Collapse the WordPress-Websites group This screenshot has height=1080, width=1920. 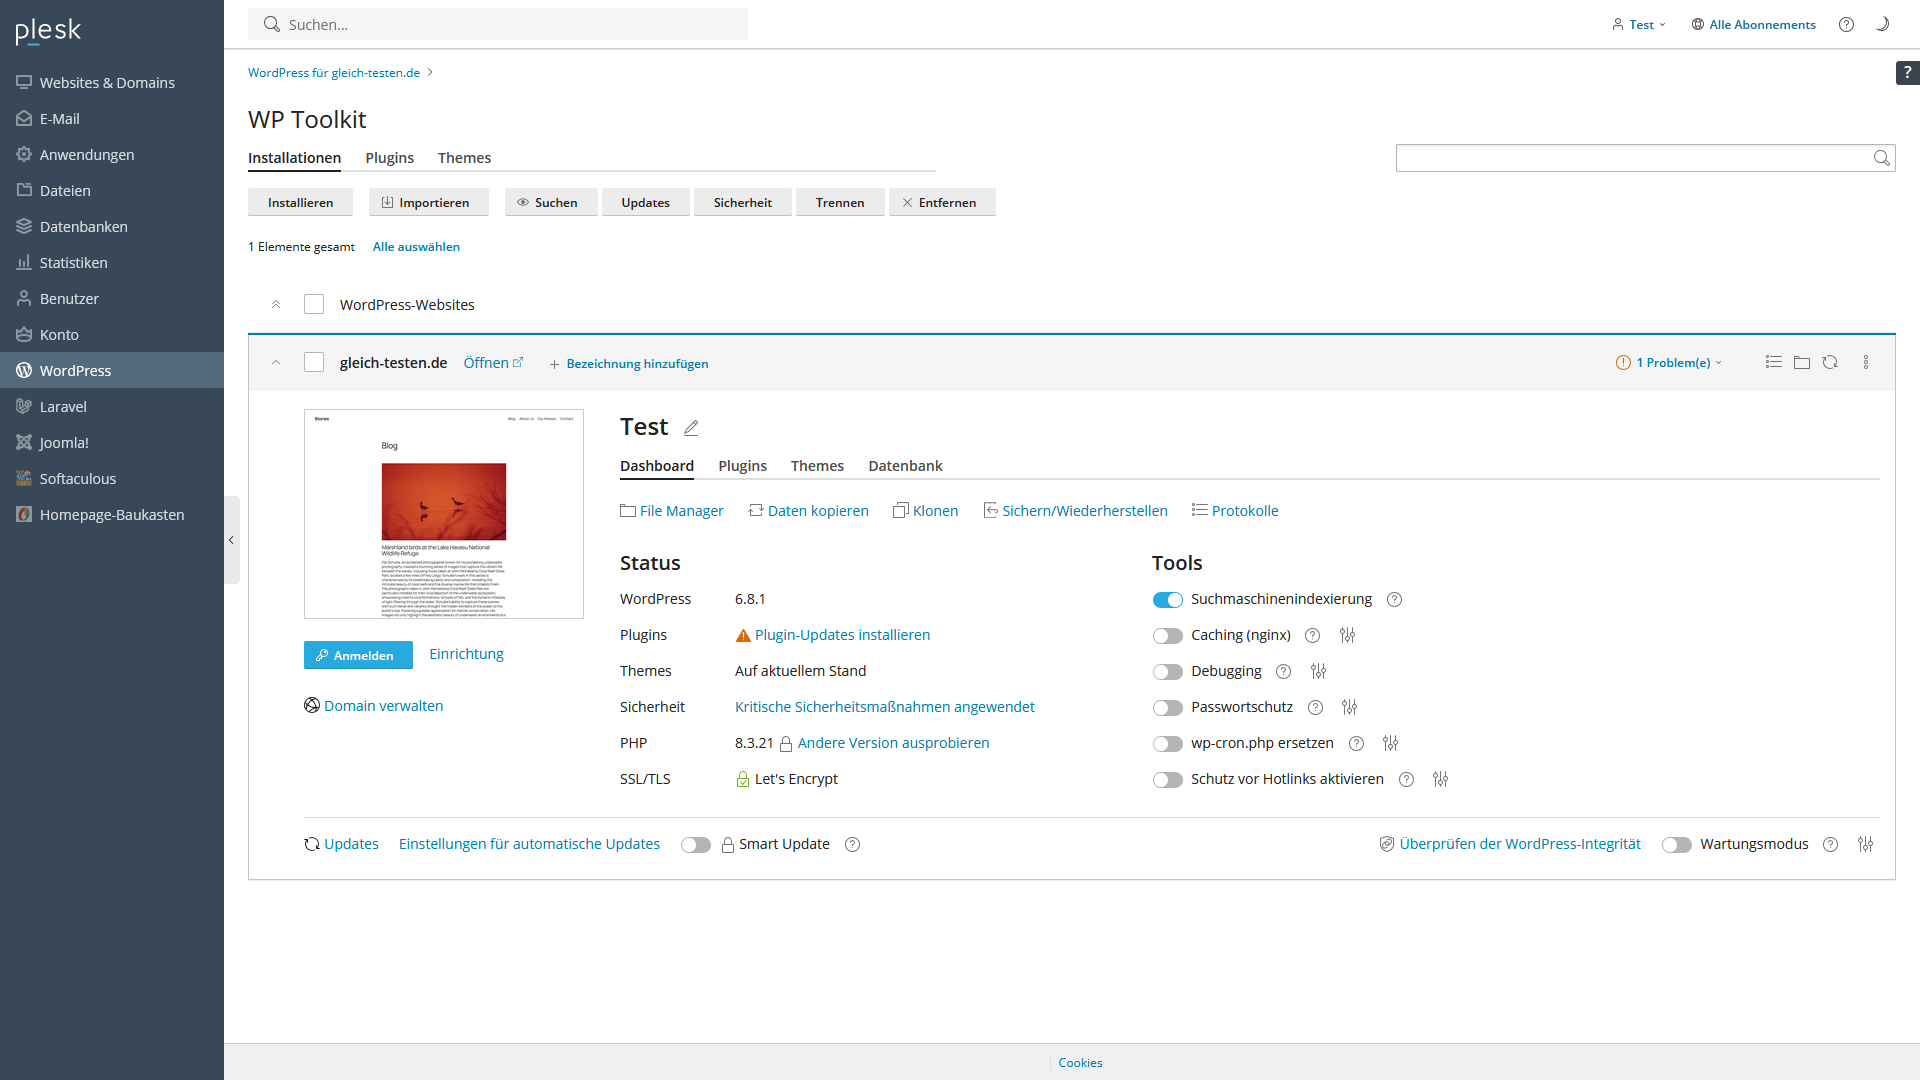pyautogui.click(x=276, y=304)
